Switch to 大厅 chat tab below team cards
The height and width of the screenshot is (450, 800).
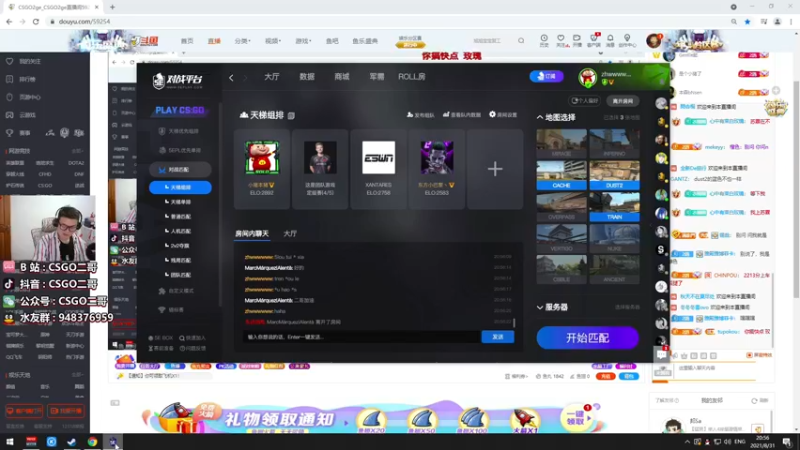[290, 234]
